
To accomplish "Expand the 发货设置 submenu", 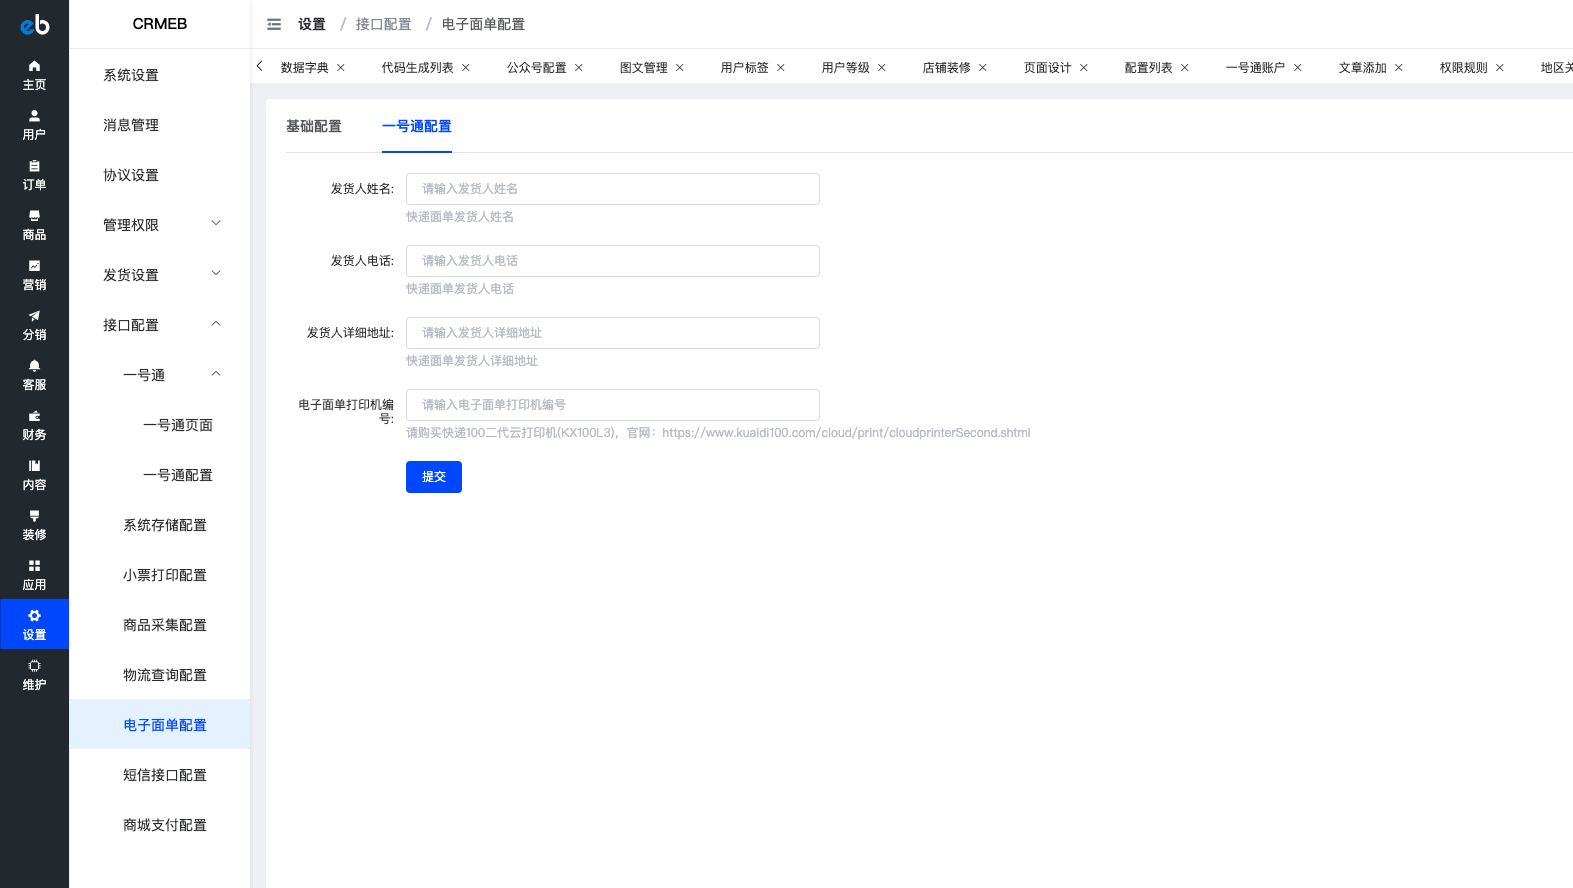I will (160, 275).
